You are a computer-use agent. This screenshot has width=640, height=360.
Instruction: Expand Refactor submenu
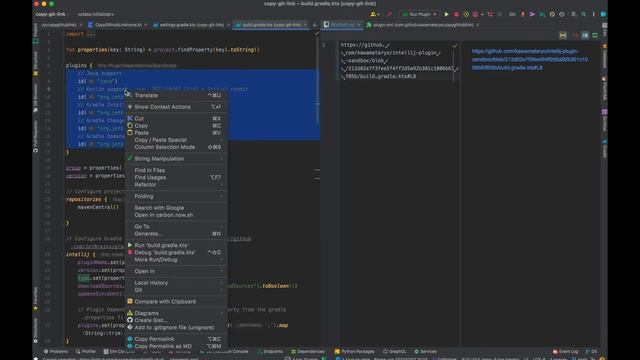[176, 184]
